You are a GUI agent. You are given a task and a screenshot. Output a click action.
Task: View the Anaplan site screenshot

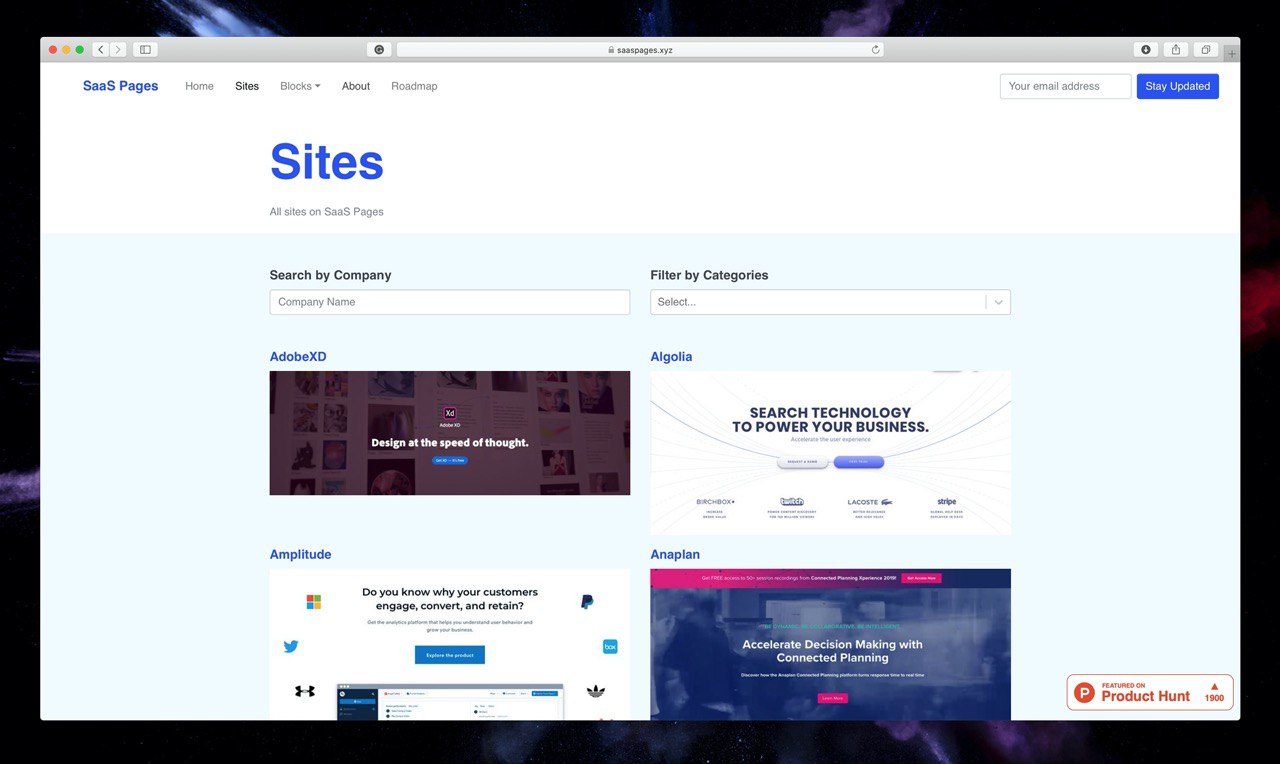tap(830, 644)
